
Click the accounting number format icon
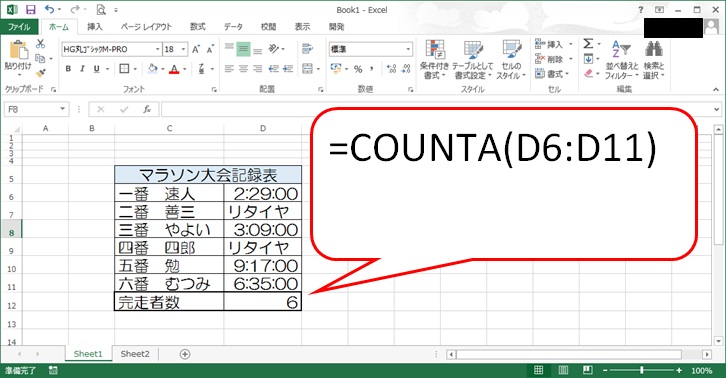pyautogui.click(x=336, y=69)
